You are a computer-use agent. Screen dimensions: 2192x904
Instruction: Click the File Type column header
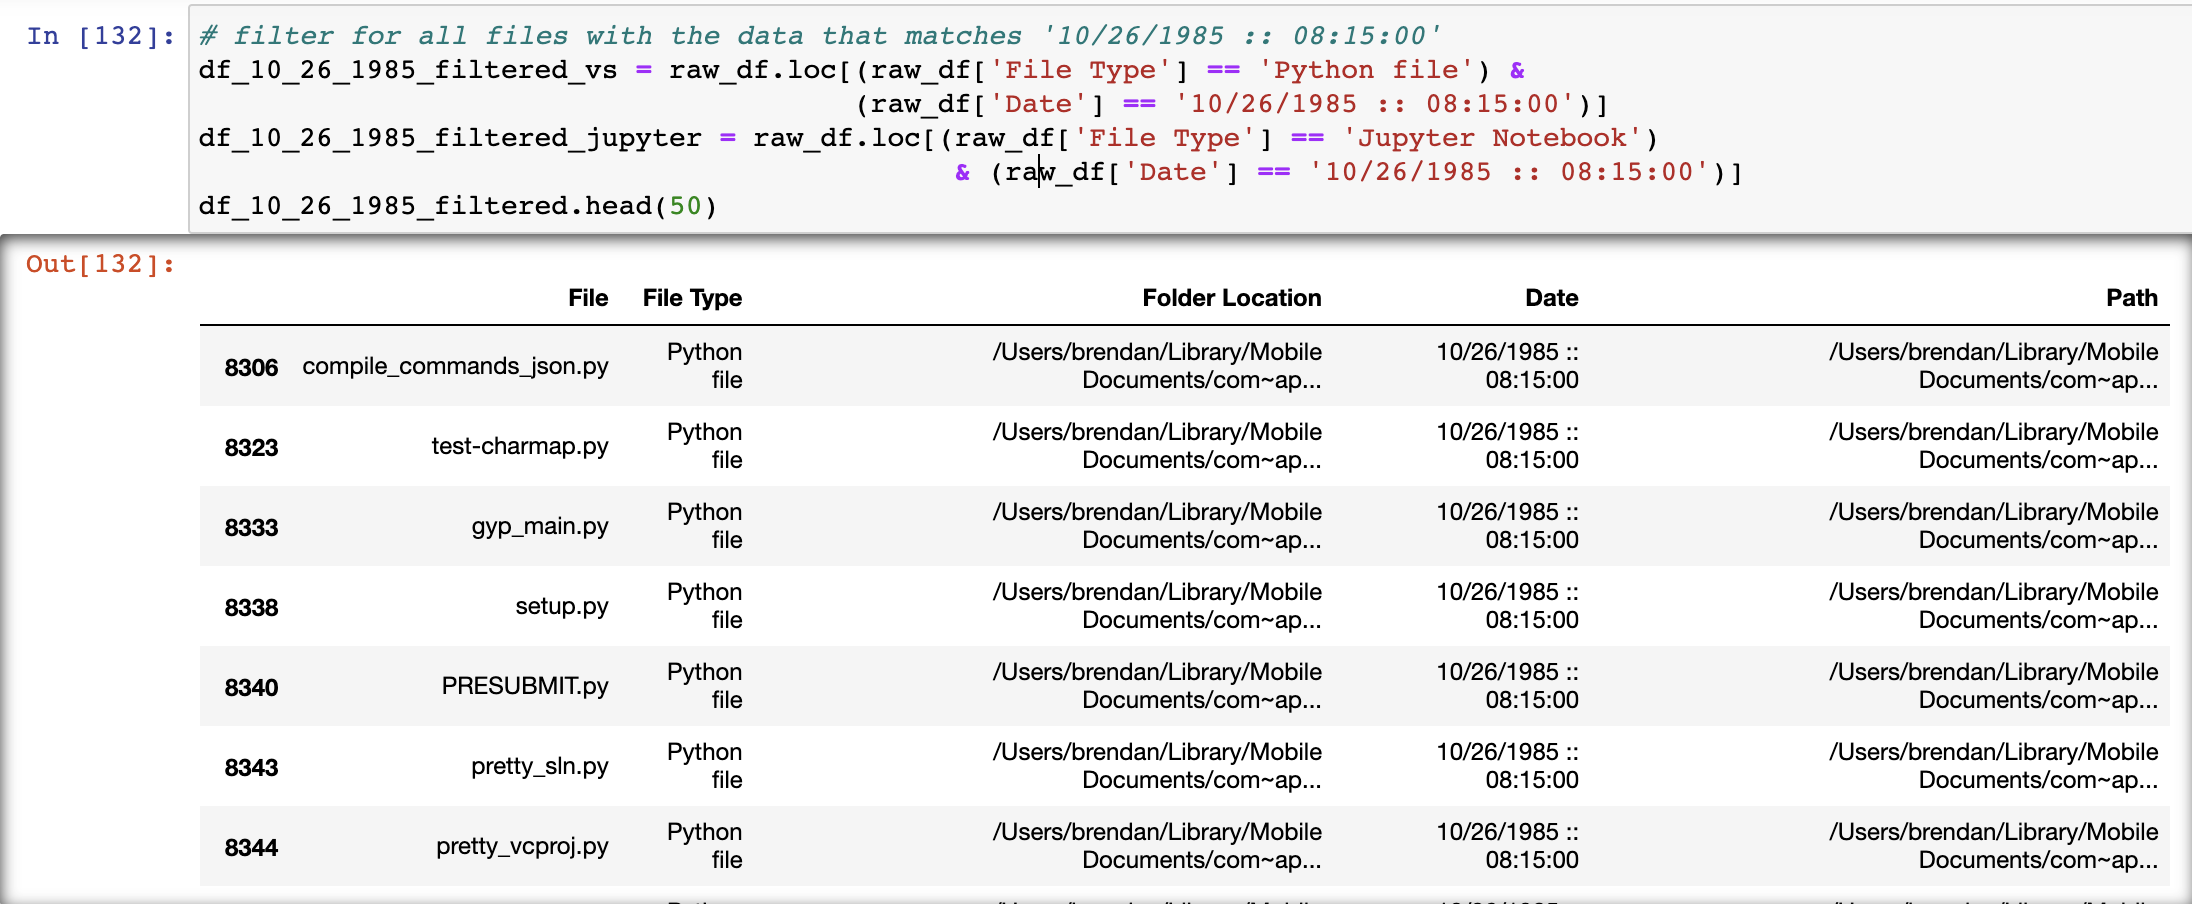tap(692, 298)
